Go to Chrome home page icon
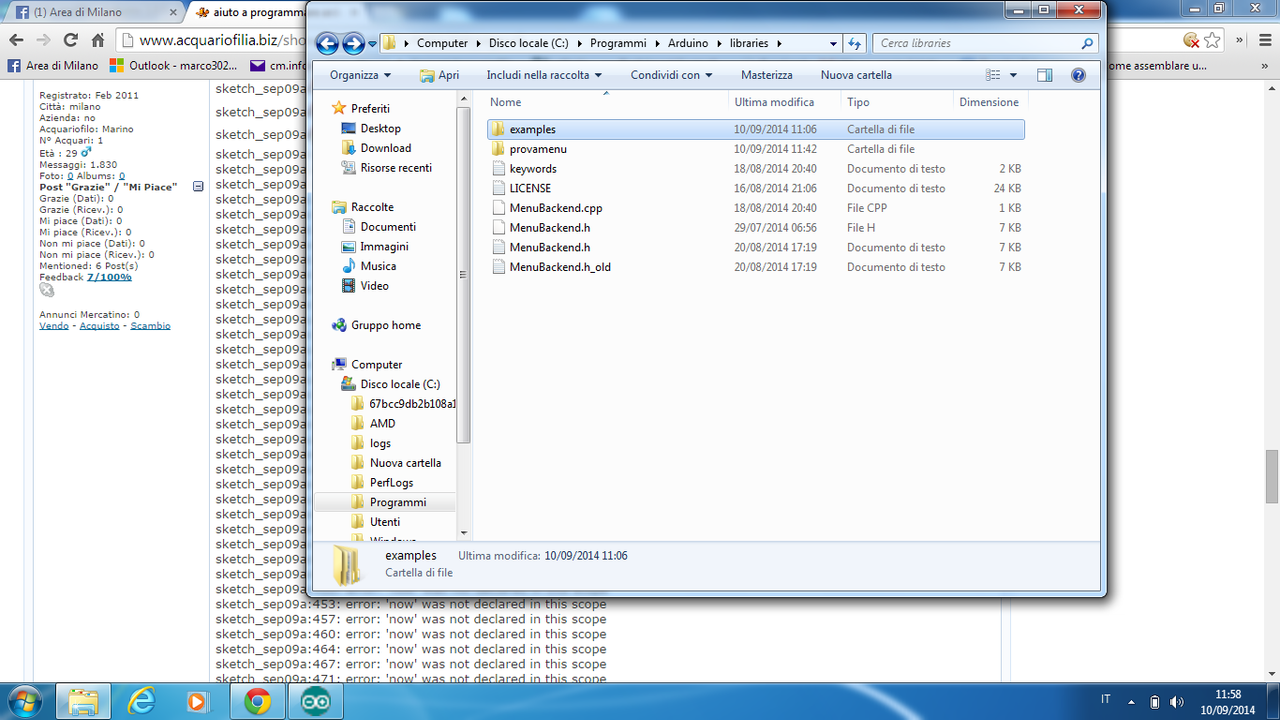The width and height of the screenshot is (1280, 720). point(98,40)
